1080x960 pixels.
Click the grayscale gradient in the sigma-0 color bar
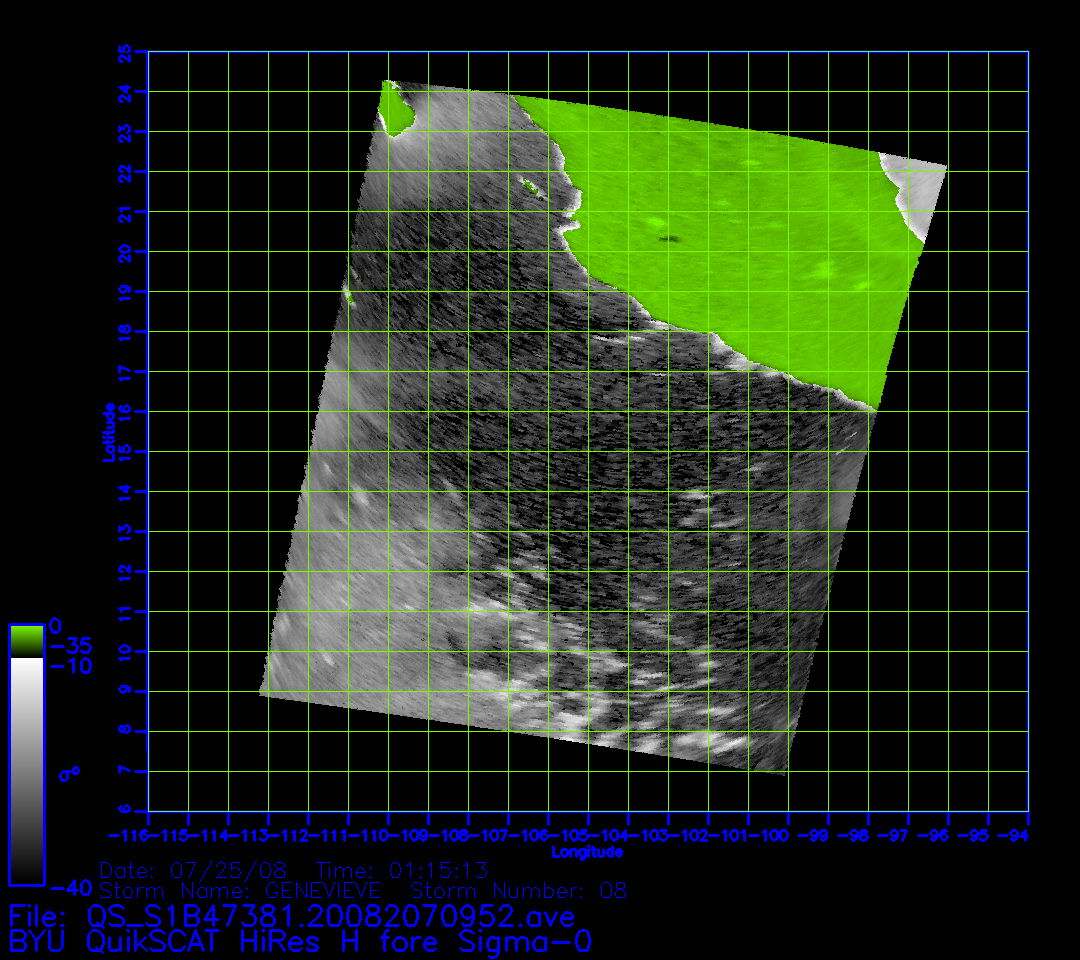[x=26, y=770]
